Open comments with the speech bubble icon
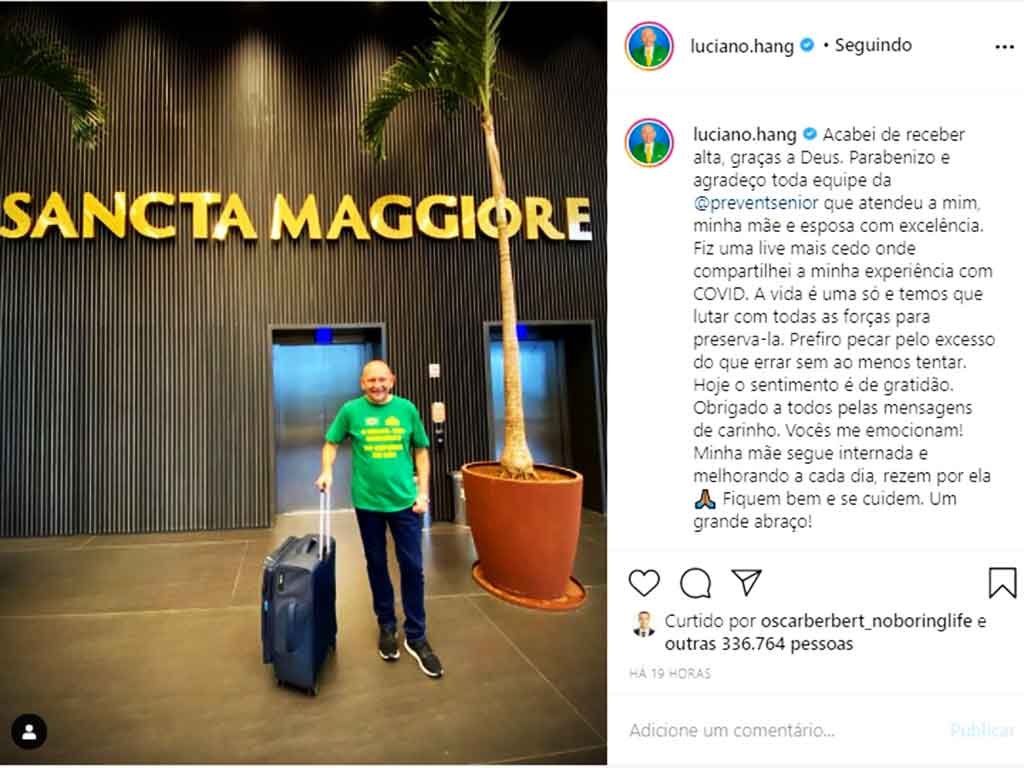The width and height of the screenshot is (1024, 768). (696, 583)
